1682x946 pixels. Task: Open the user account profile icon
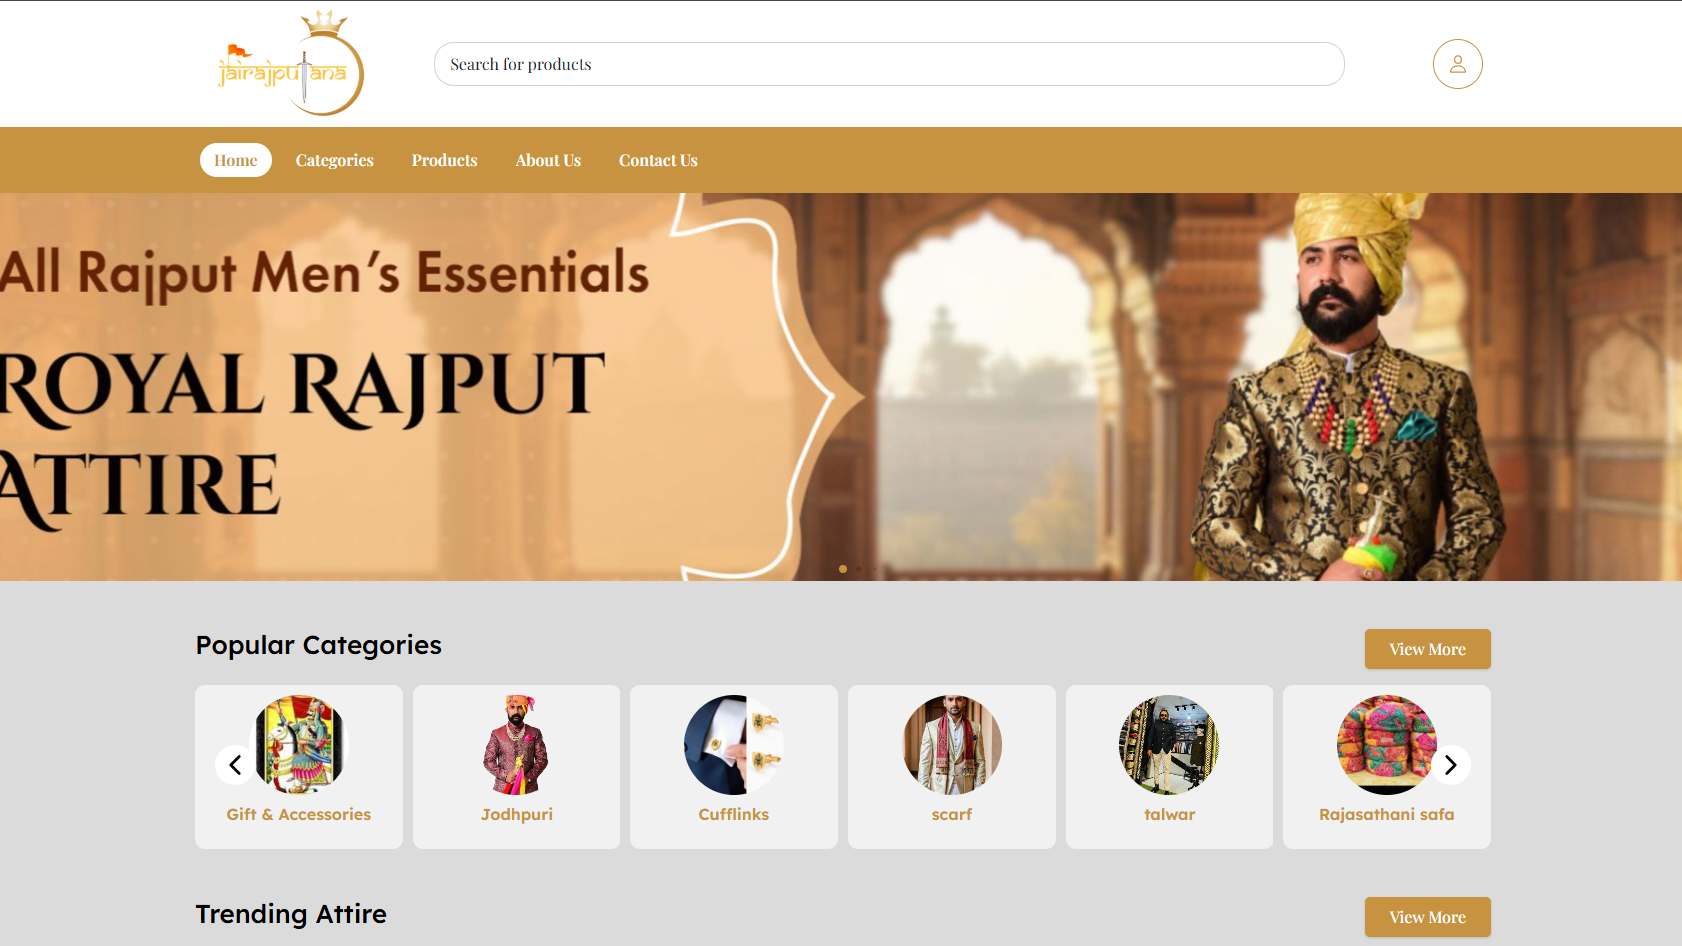point(1457,64)
